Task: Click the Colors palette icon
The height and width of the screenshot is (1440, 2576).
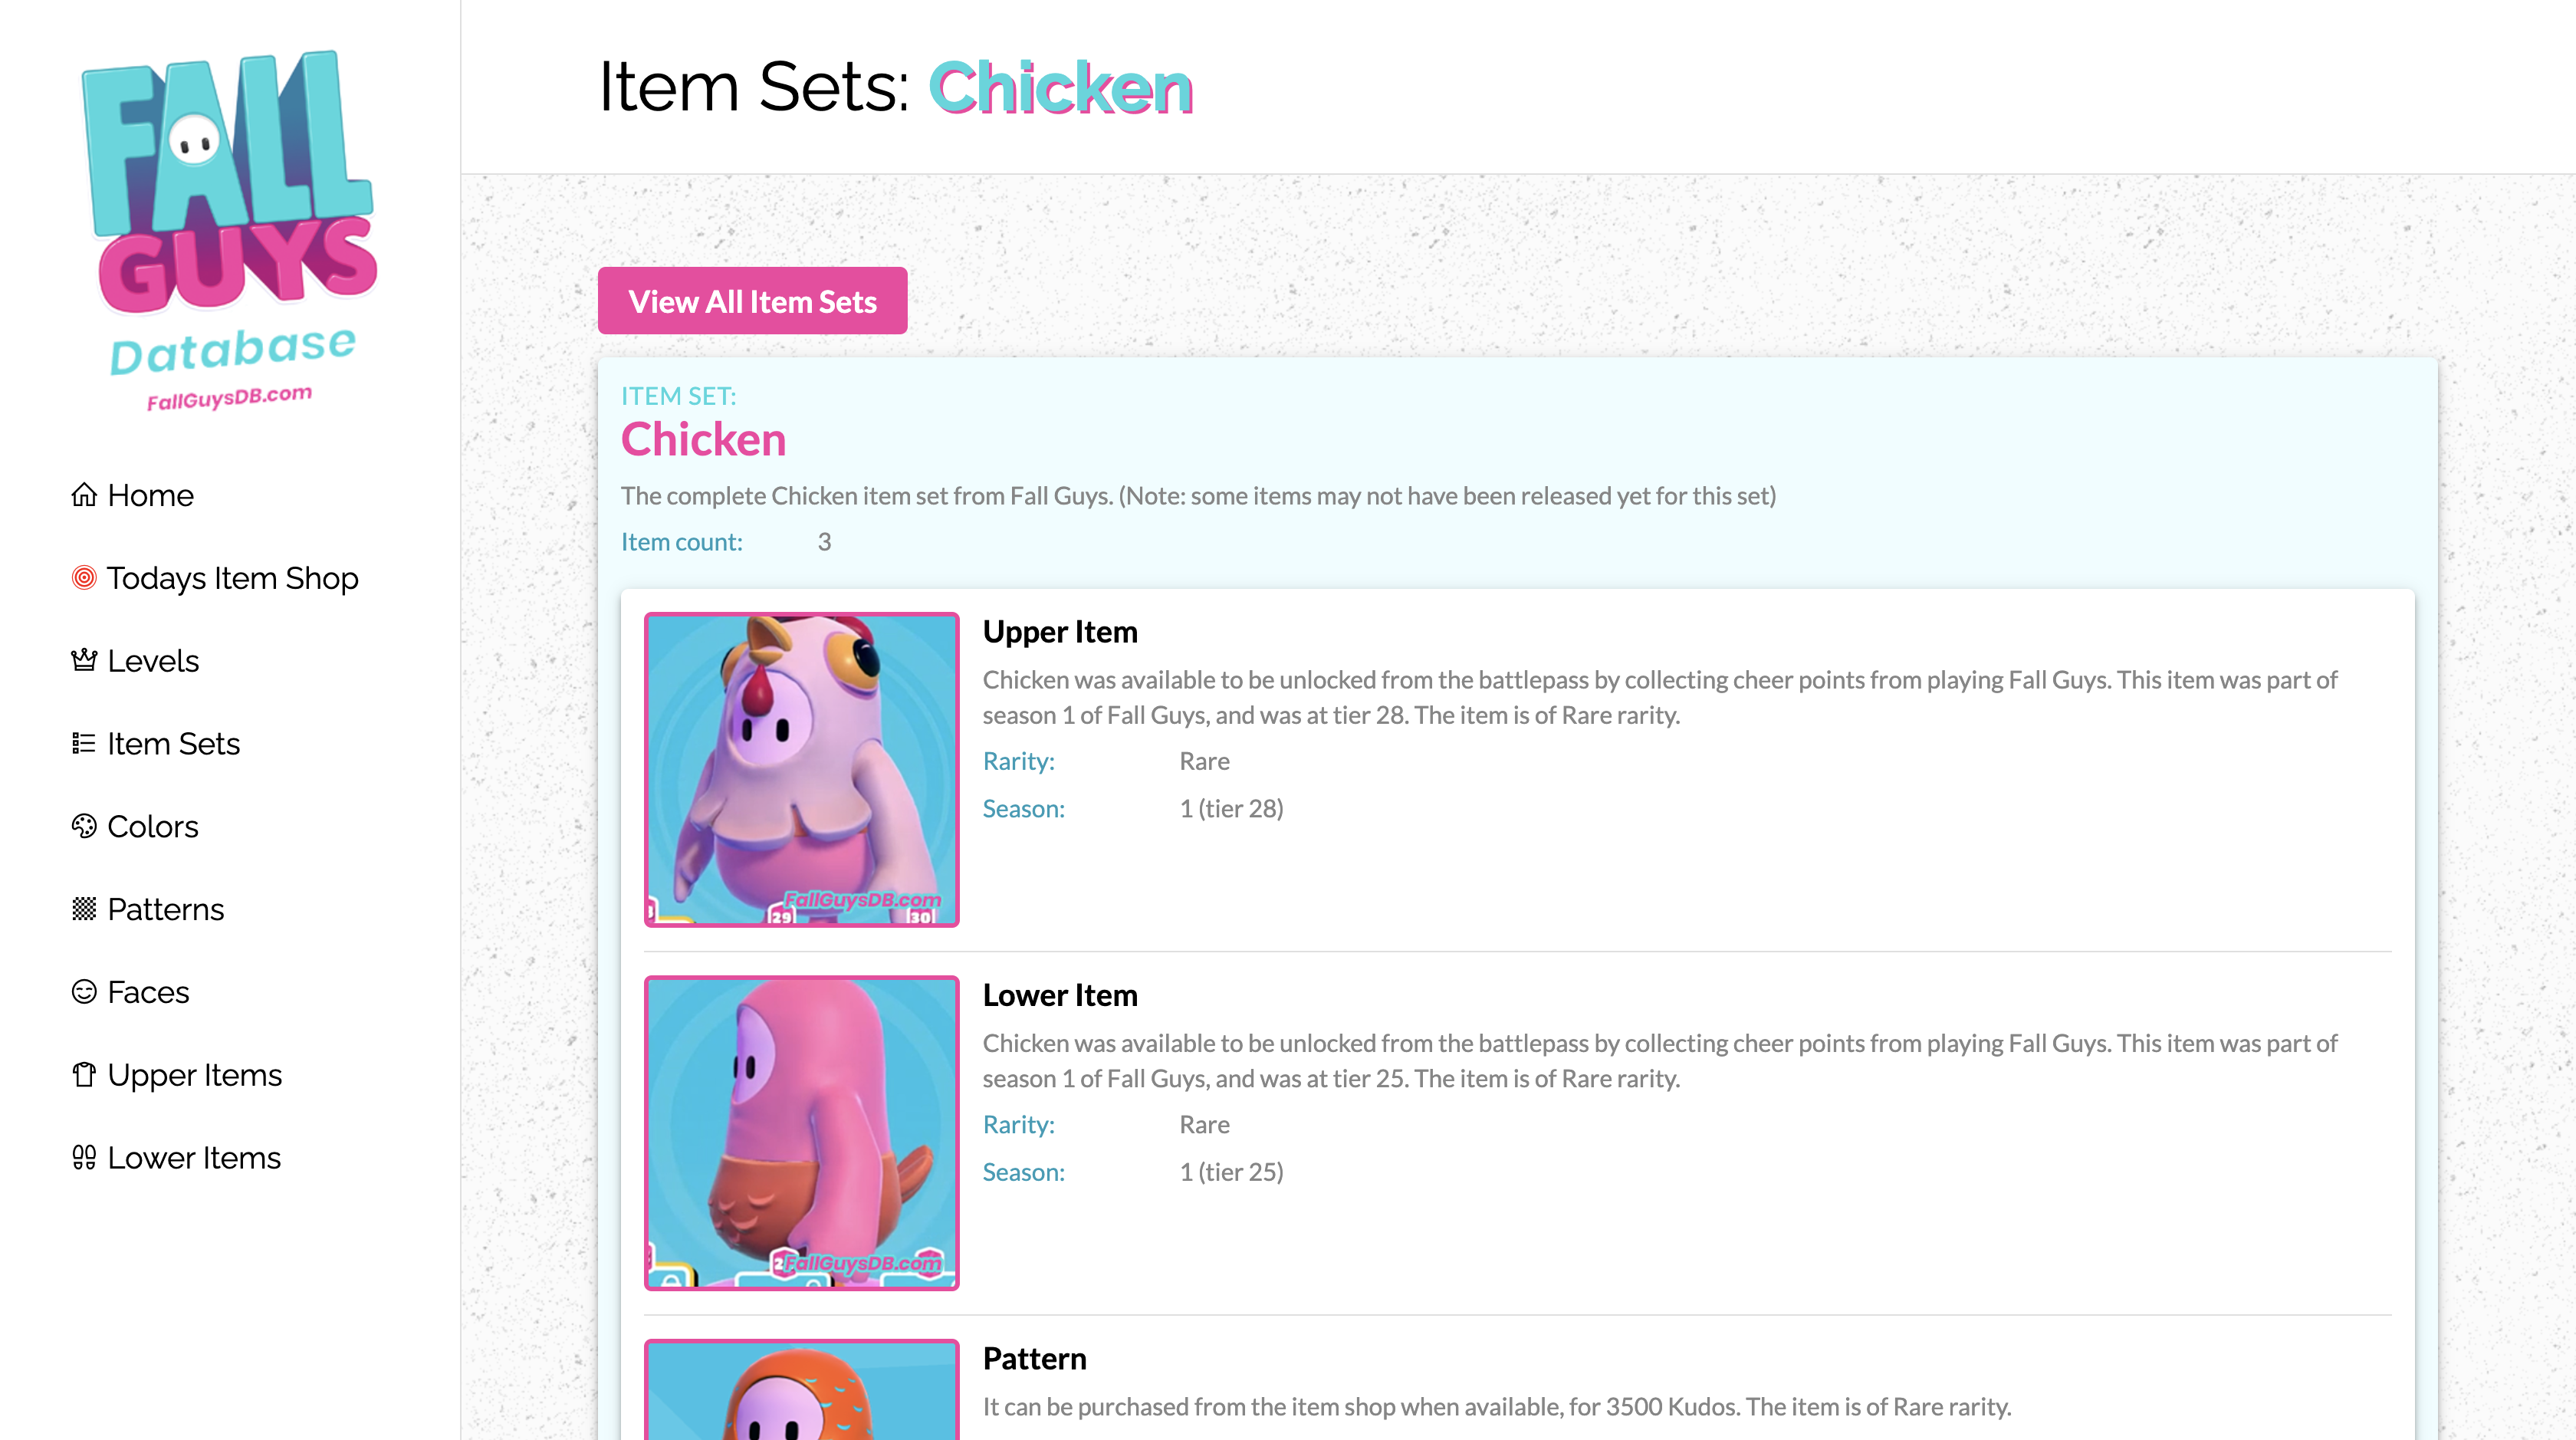Action: point(84,826)
